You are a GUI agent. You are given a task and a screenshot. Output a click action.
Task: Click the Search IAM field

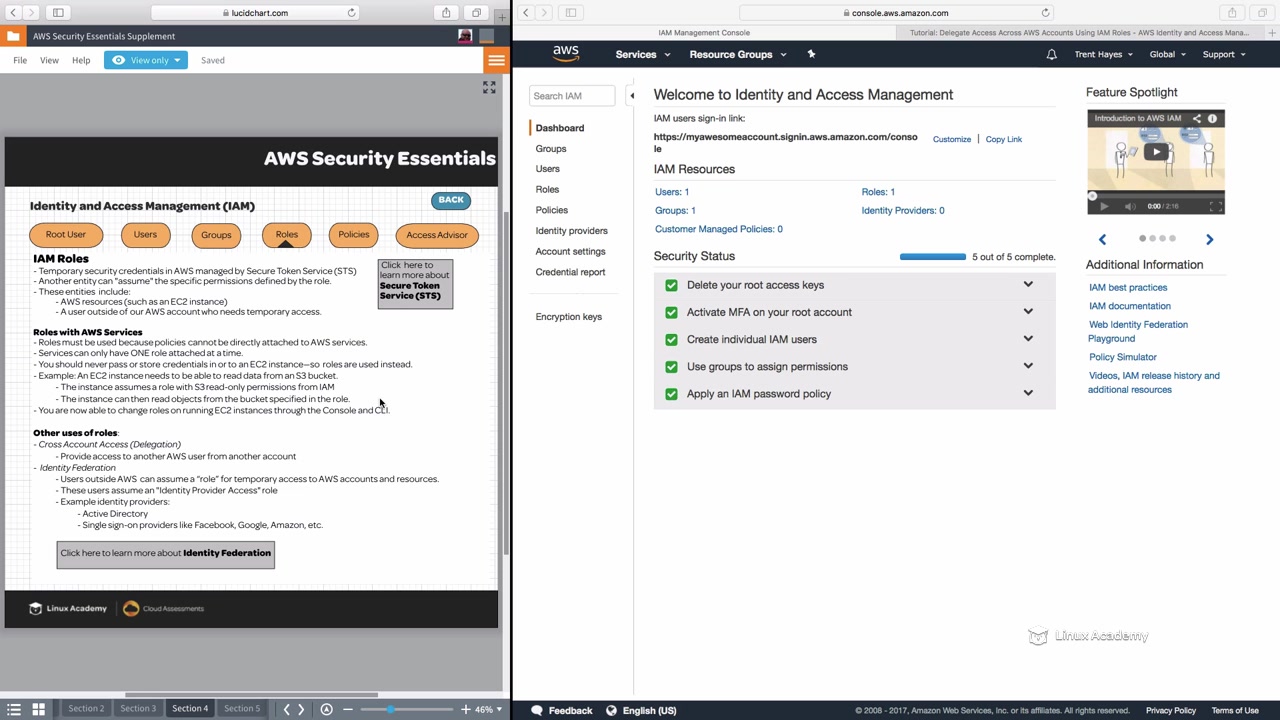(572, 96)
